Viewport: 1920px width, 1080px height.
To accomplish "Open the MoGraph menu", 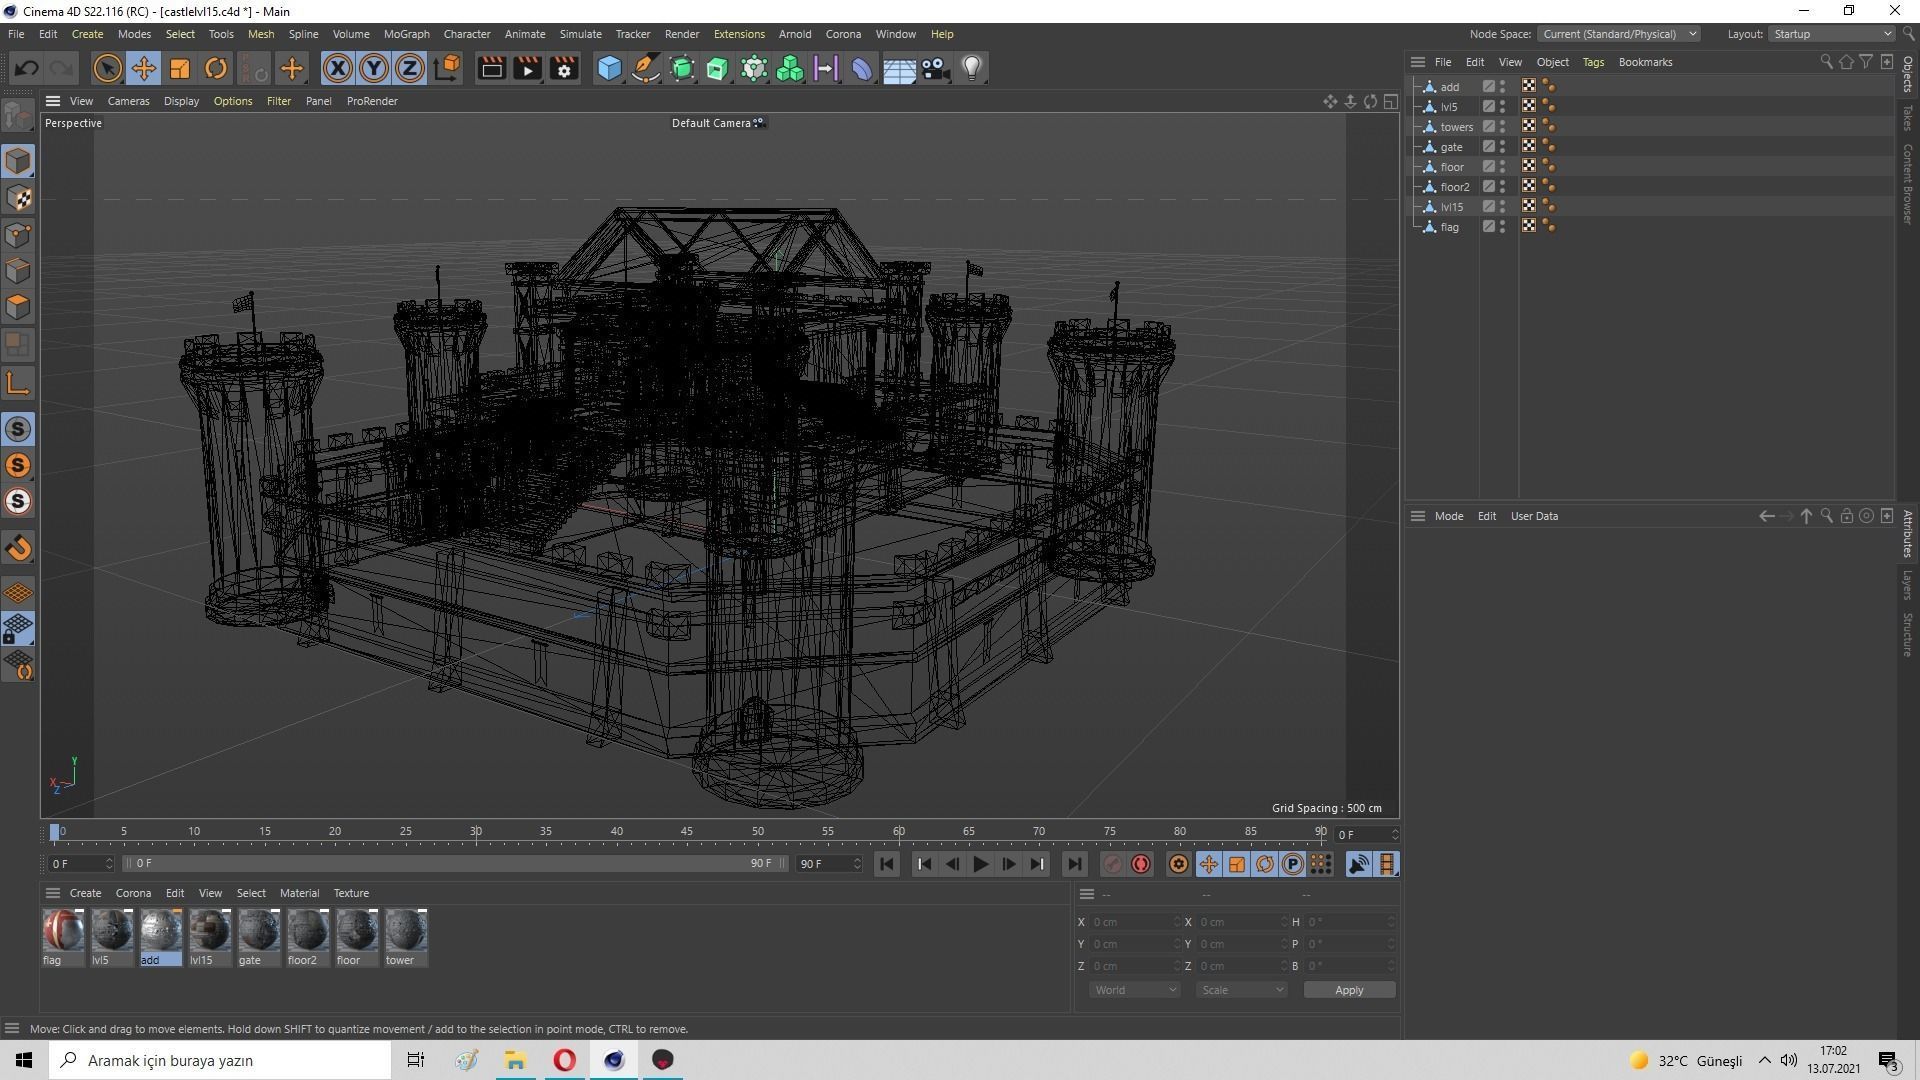I will pos(406,34).
